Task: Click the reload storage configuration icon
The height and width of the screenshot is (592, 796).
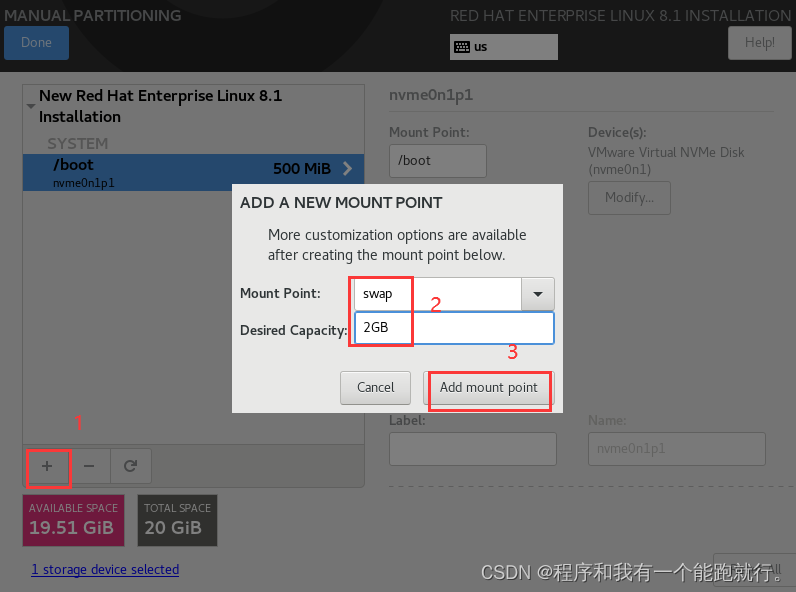Action: 130,466
